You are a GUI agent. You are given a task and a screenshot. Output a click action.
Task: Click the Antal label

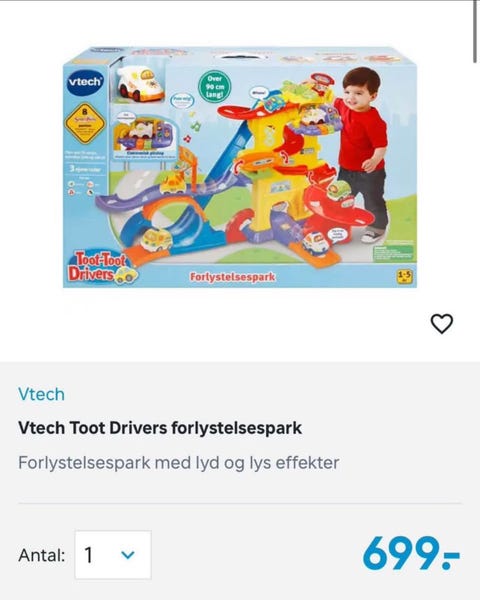click(x=41, y=555)
